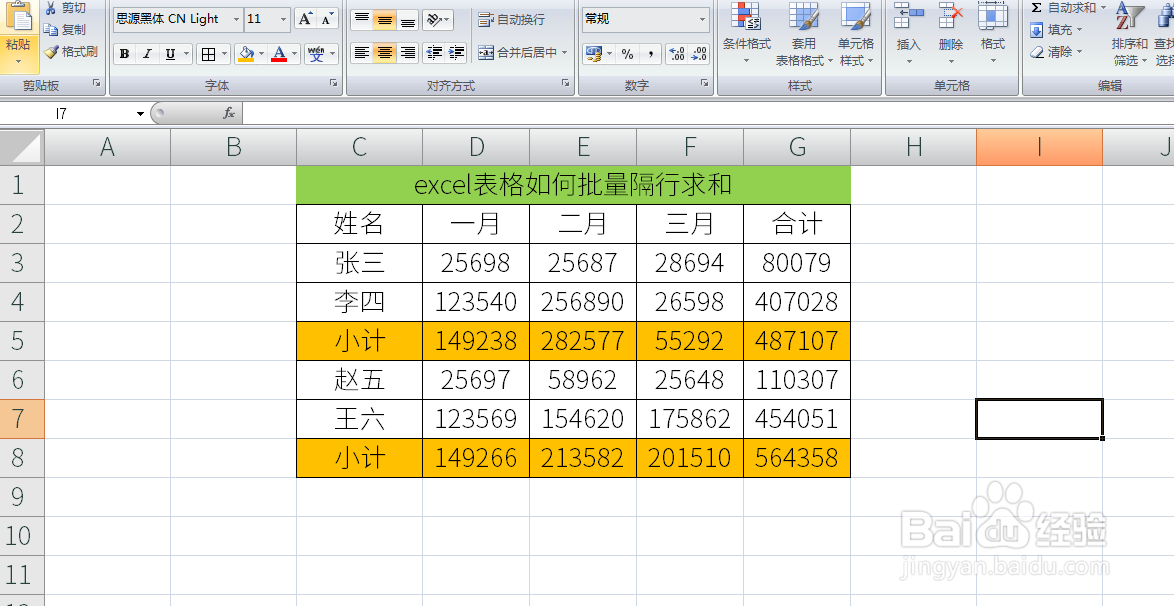1174x606 pixels.
Task: Toggle underline formatting
Action: tap(170, 53)
